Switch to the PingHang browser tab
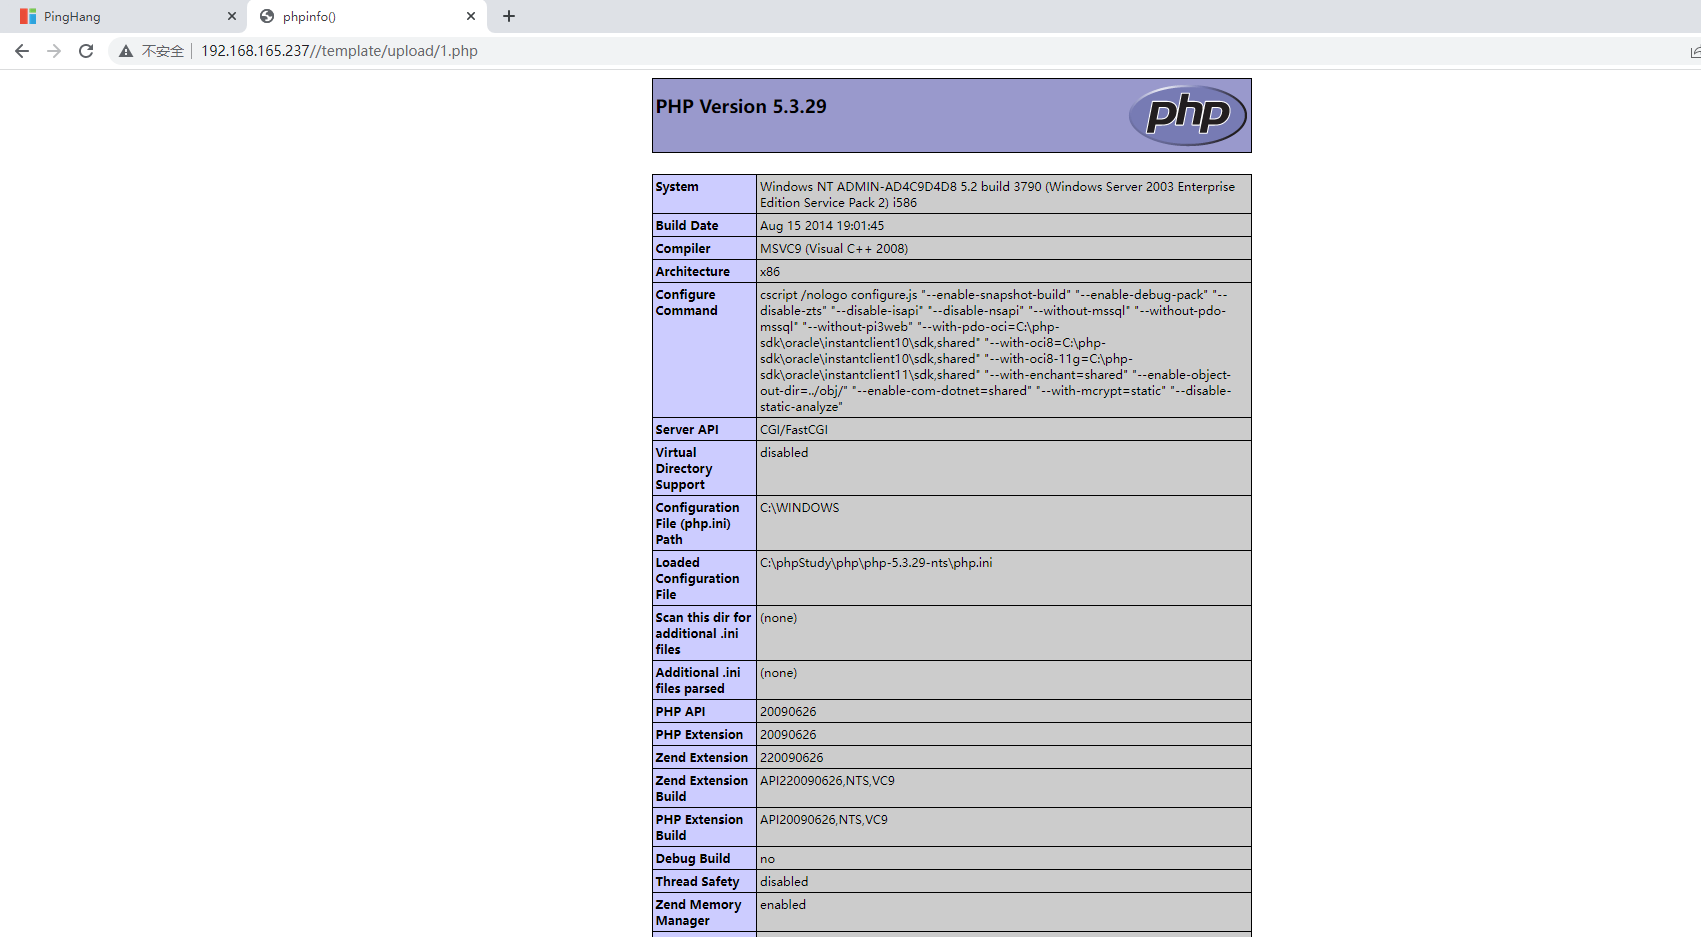This screenshot has width=1701, height=937. click(124, 17)
